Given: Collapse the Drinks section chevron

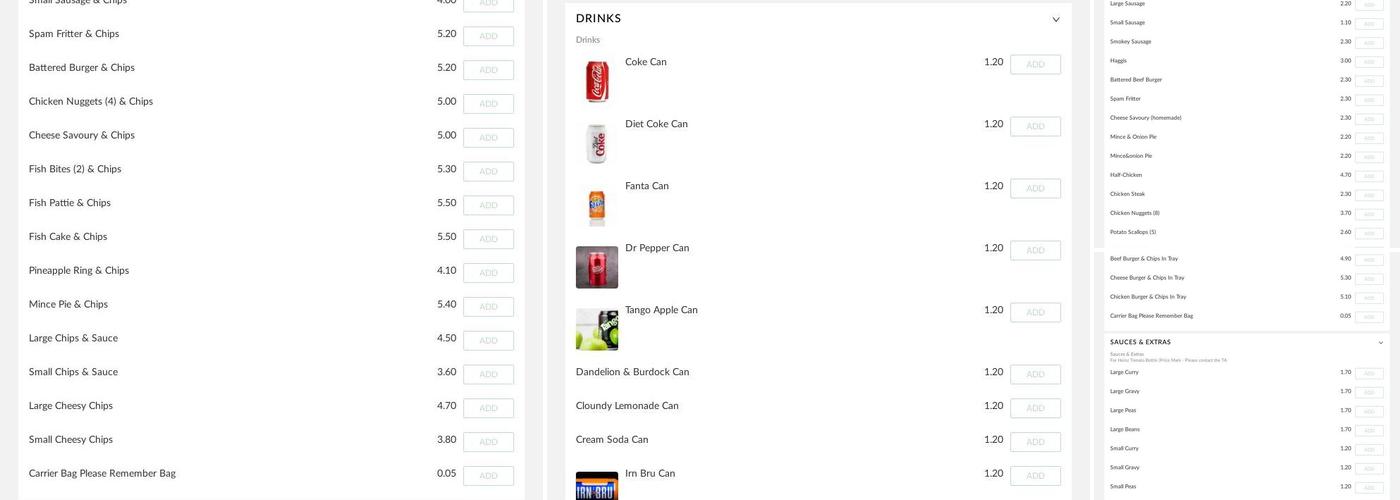Looking at the screenshot, I should [x=1056, y=19].
